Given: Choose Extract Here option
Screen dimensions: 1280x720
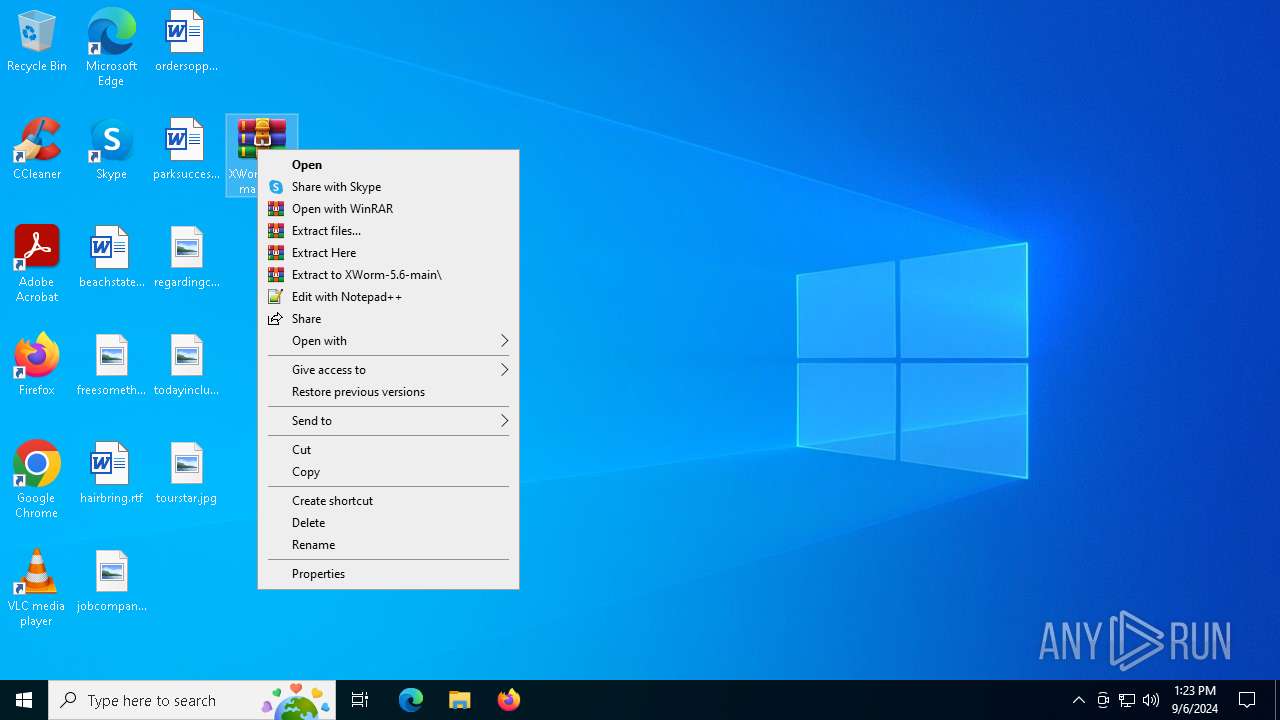Looking at the screenshot, I should coord(388,253).
